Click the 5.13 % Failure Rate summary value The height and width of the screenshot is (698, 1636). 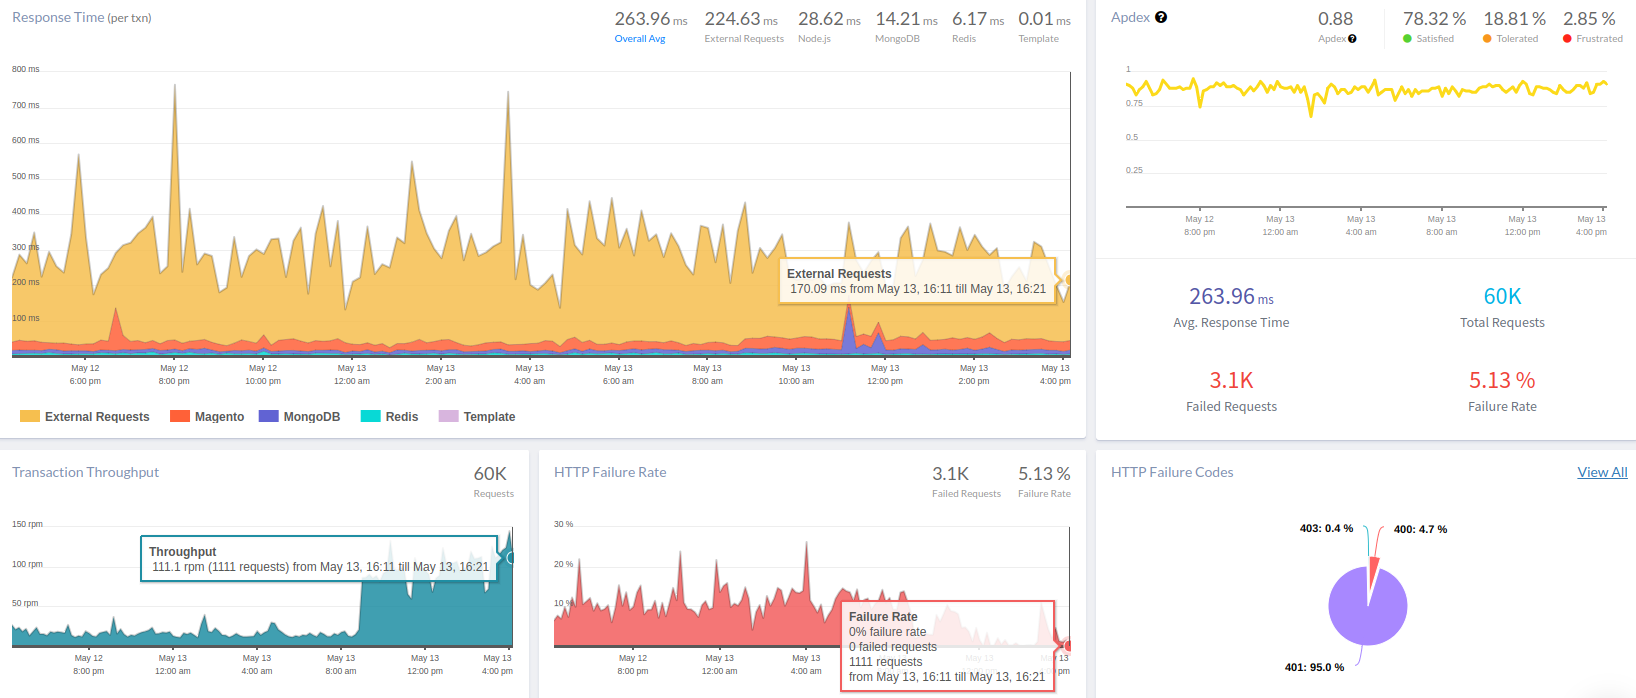[1501, 380]
